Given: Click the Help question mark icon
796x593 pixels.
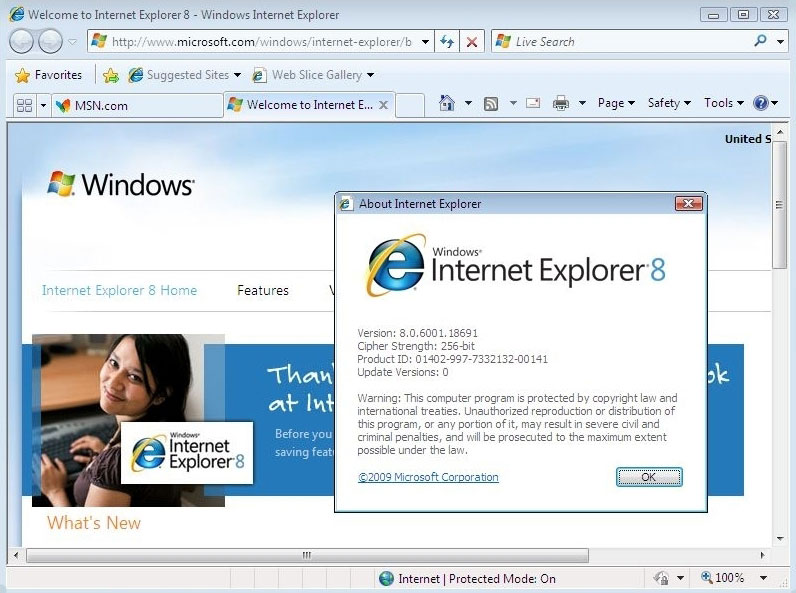Looking at the screenshot, I should [761, 103].
